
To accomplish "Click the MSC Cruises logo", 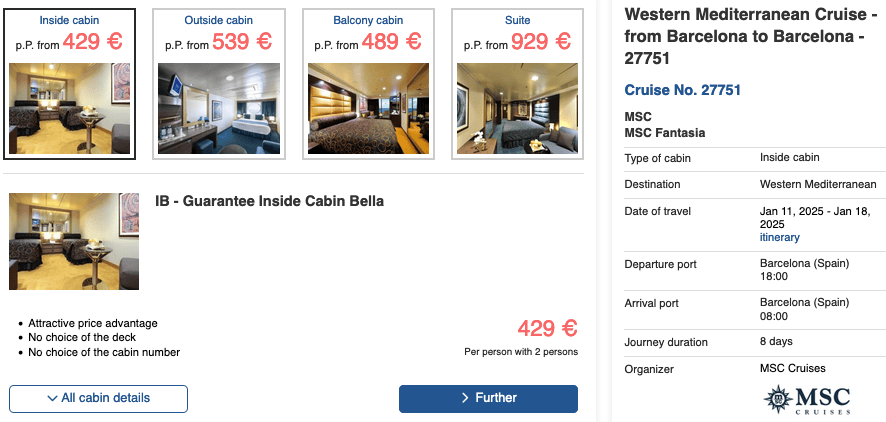I will pos(806,400).
